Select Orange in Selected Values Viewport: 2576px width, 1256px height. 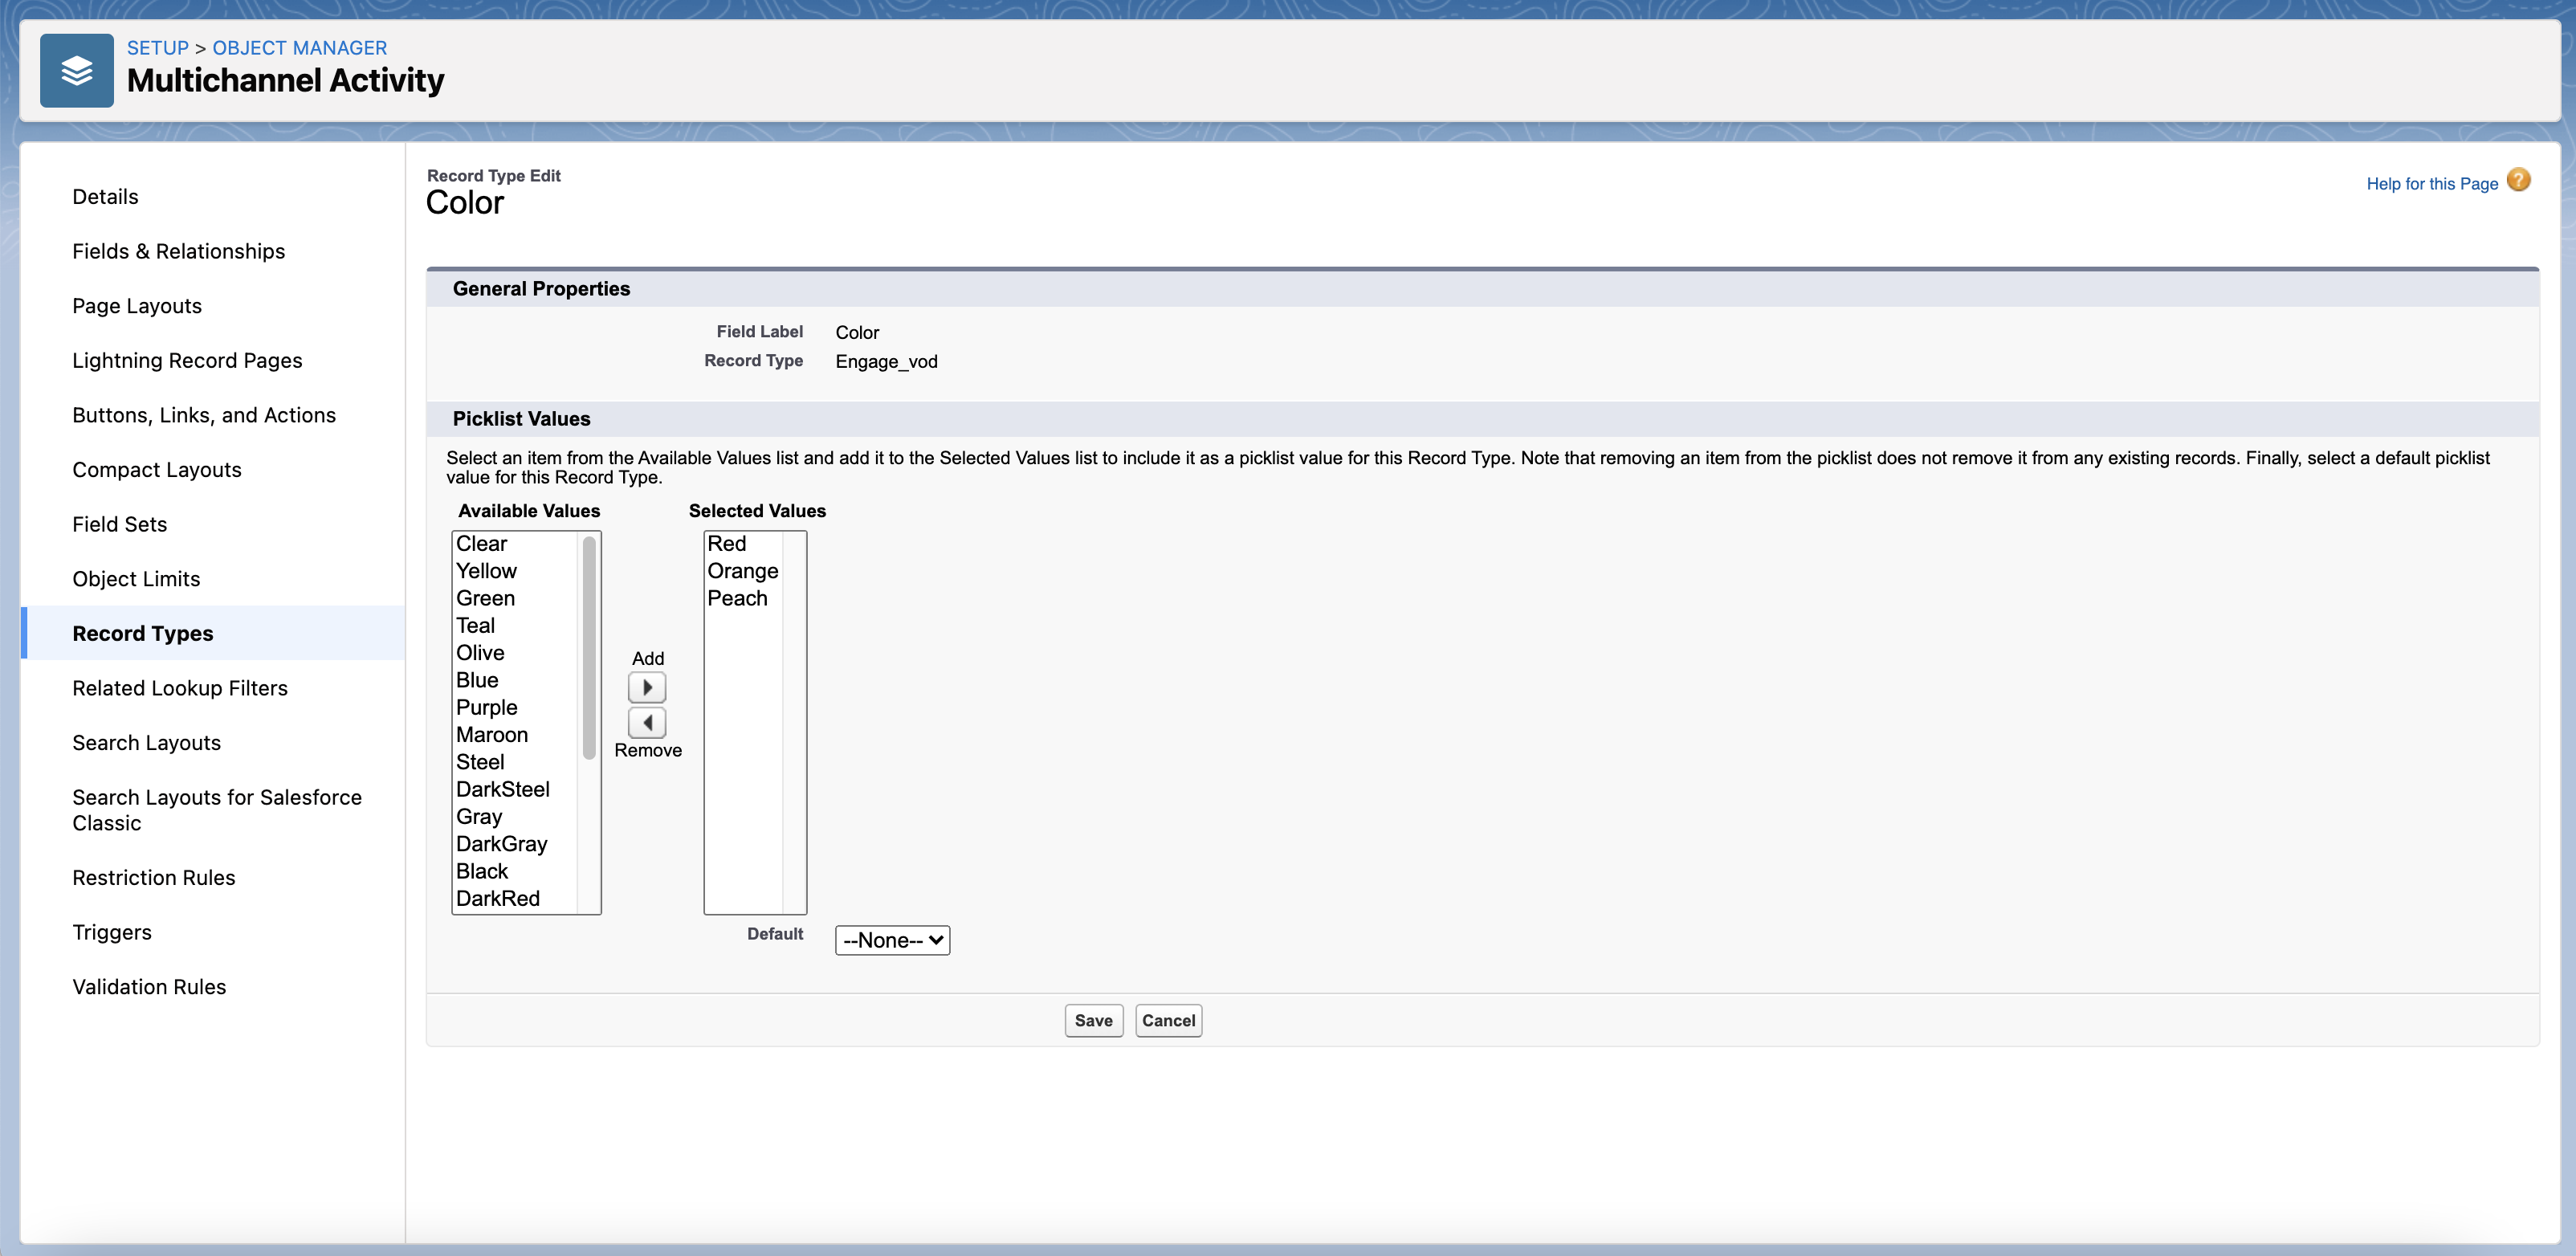coord(742,571)
